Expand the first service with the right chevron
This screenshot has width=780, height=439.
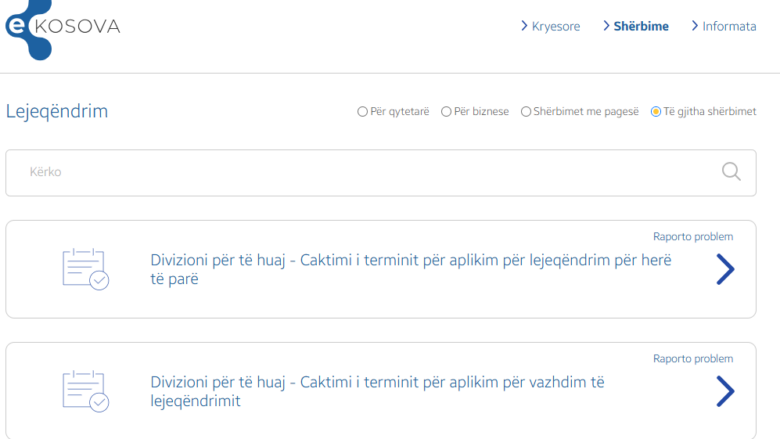click(x=726, y=269)
